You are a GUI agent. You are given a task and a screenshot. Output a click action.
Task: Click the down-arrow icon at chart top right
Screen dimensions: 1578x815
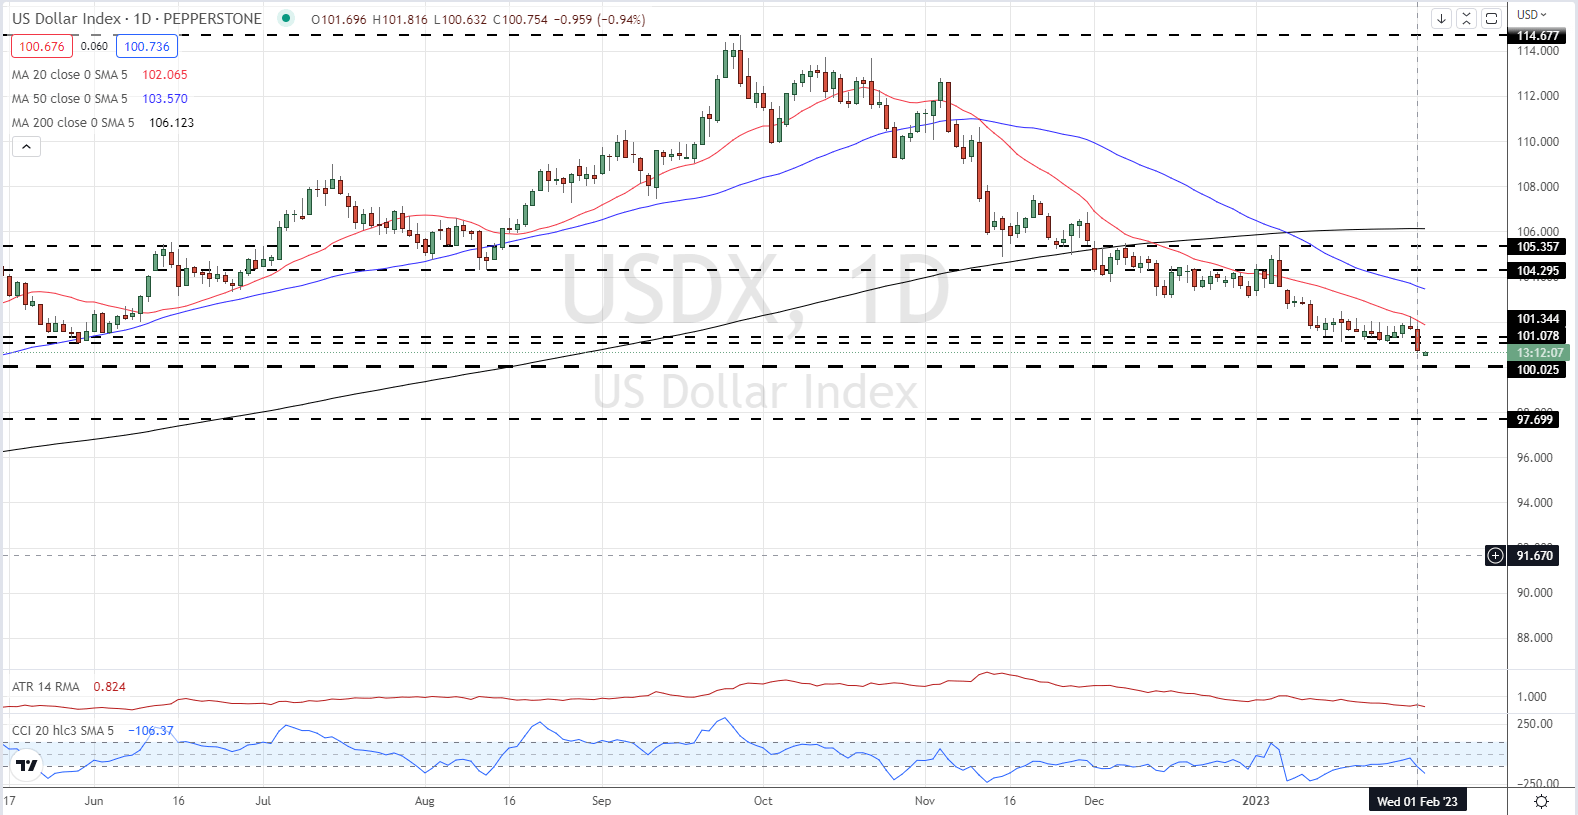coord(1441,18)
